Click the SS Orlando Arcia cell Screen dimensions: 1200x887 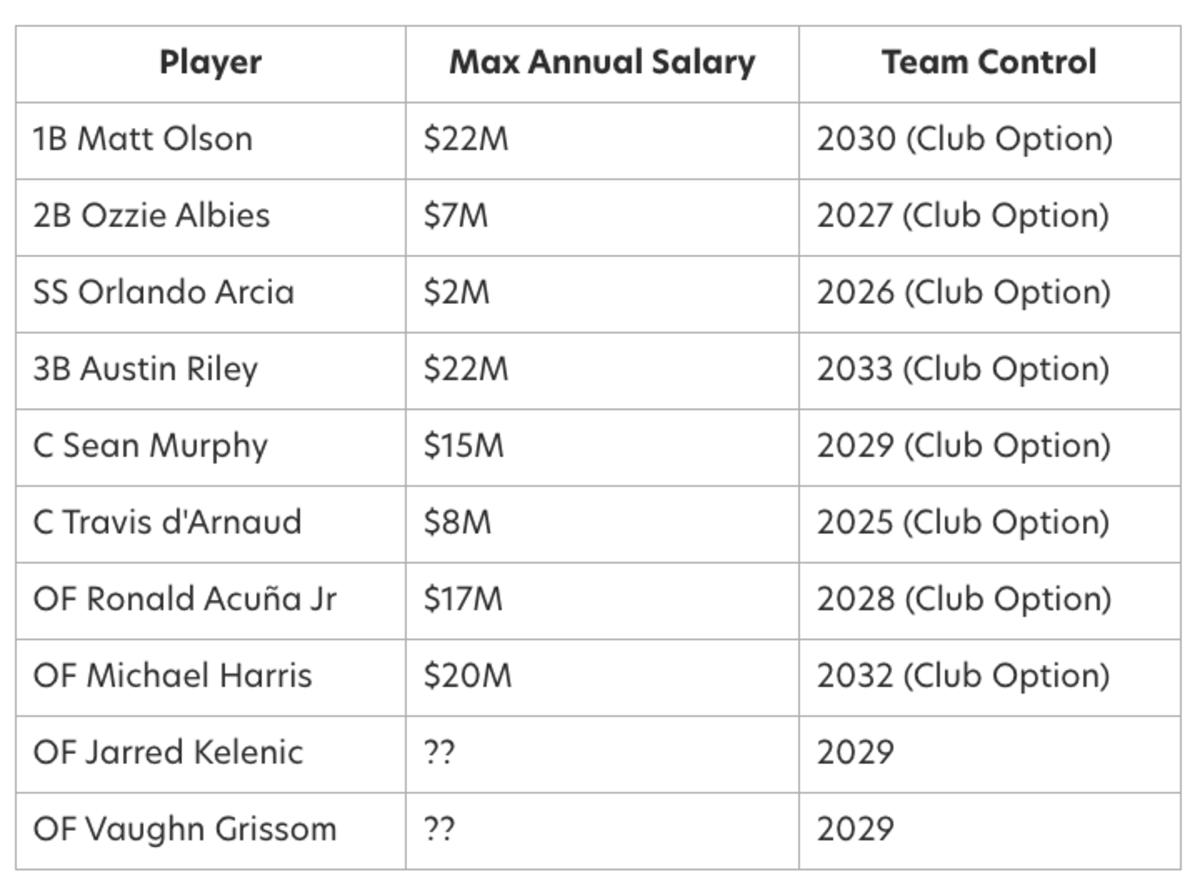(163, 292)
